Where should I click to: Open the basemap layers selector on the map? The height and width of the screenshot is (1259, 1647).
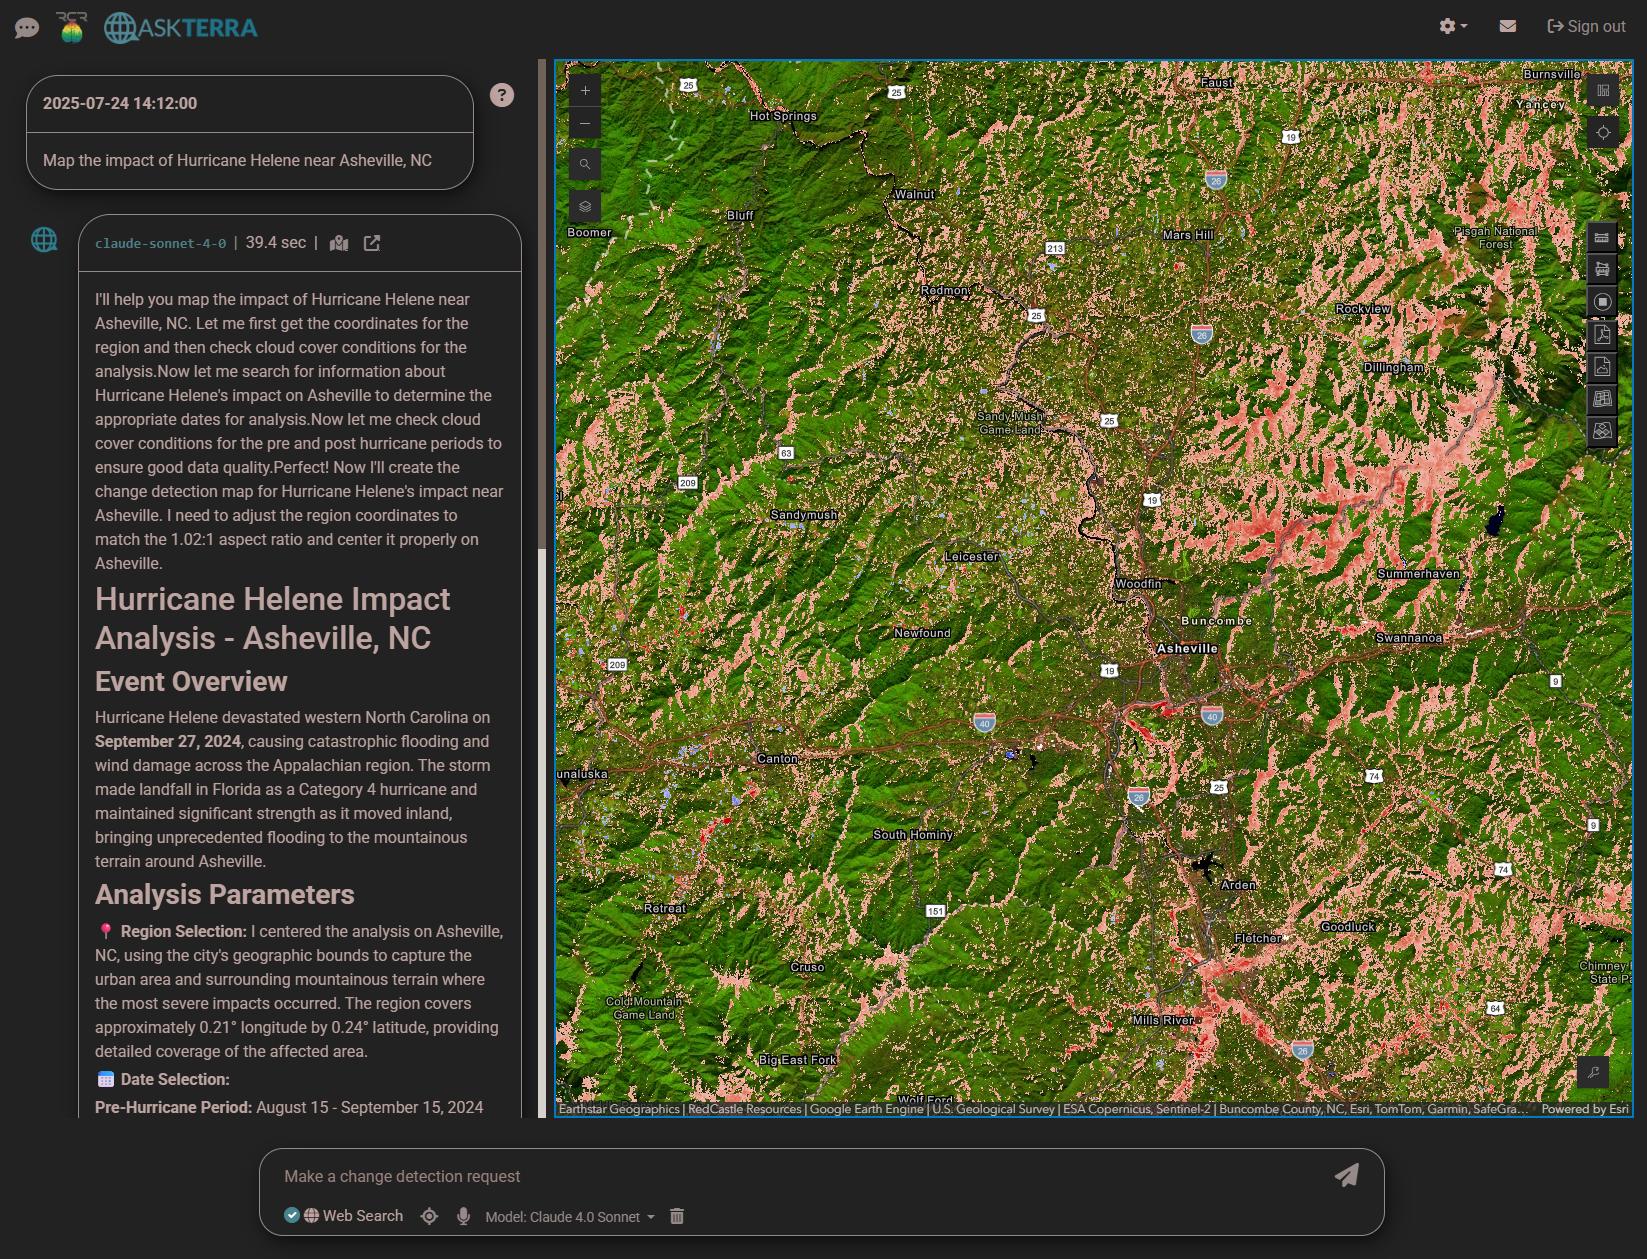(584, 206)
